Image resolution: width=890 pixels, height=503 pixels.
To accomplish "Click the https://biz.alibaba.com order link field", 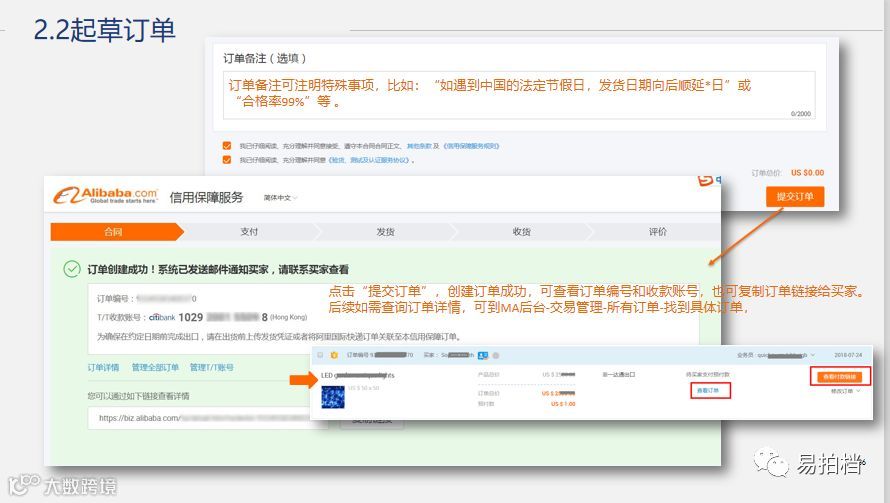I will [208, 418].
